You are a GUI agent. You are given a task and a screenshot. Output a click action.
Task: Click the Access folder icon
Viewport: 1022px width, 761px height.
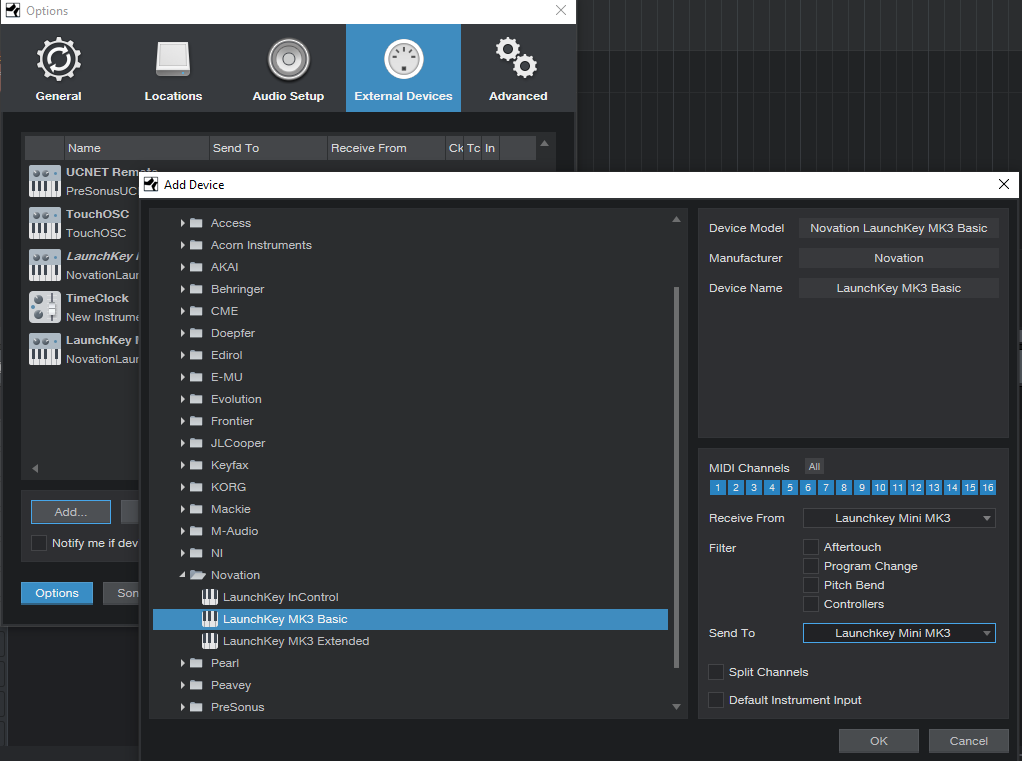coord(196,223)
